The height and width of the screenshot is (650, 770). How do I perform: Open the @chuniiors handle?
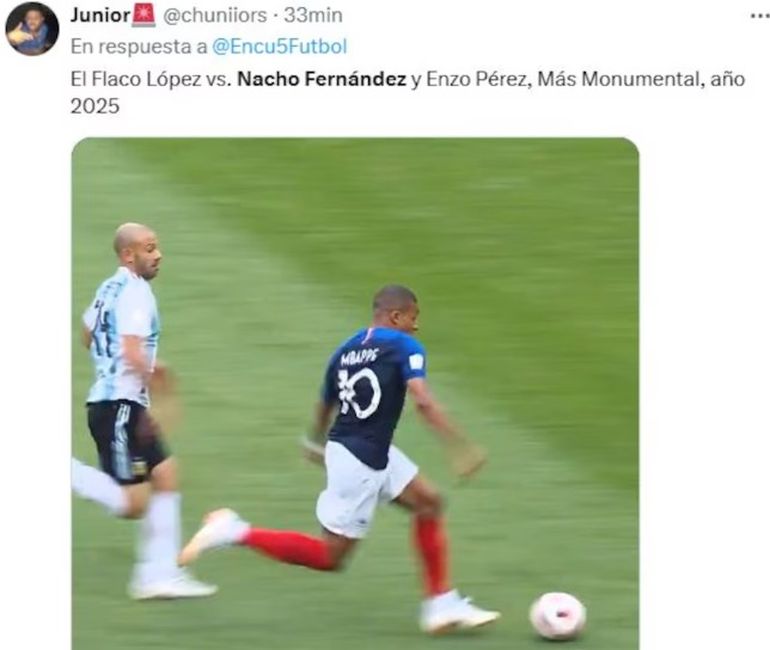[215, 16]
